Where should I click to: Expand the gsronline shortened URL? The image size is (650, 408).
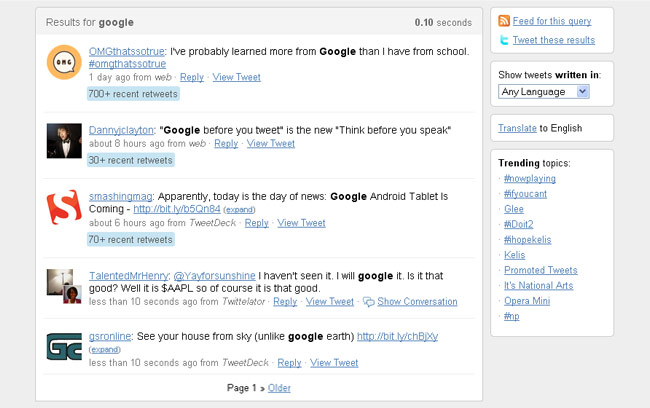(x=105, y=350)
